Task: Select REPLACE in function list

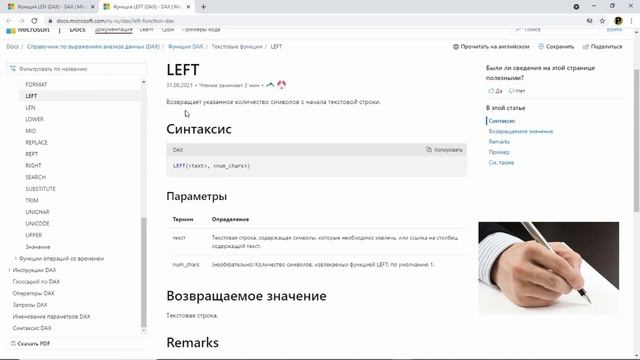Action: pyautogui.click(x=36, y=142)
